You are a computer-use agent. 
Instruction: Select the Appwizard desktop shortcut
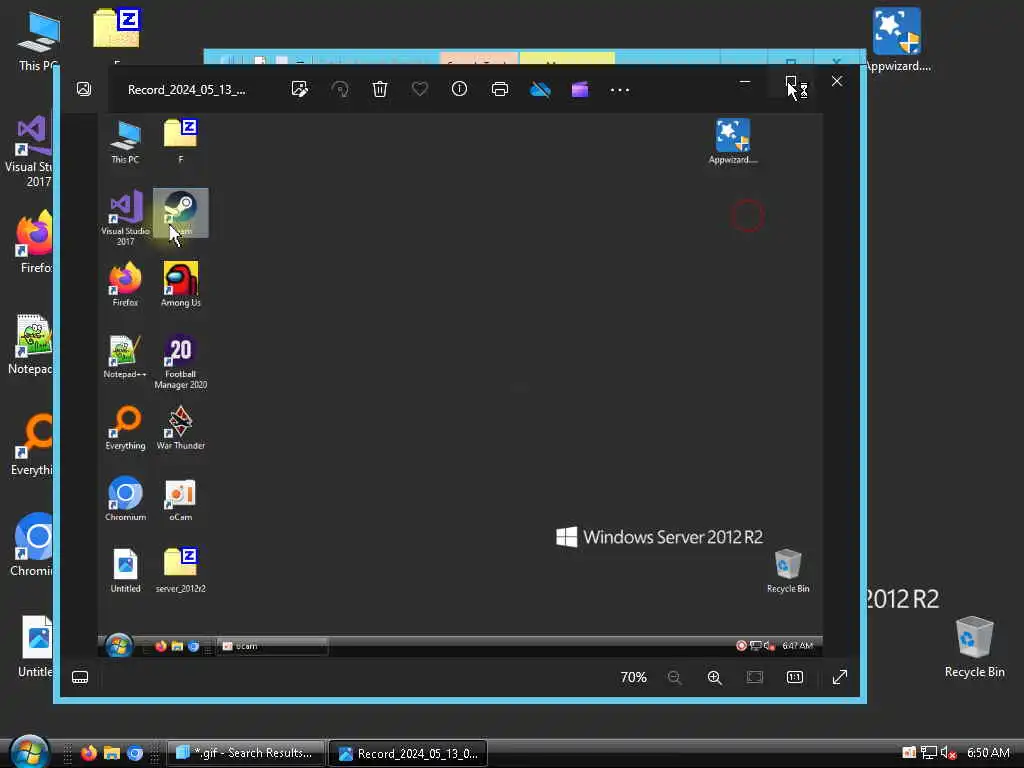tap(897, 39)
